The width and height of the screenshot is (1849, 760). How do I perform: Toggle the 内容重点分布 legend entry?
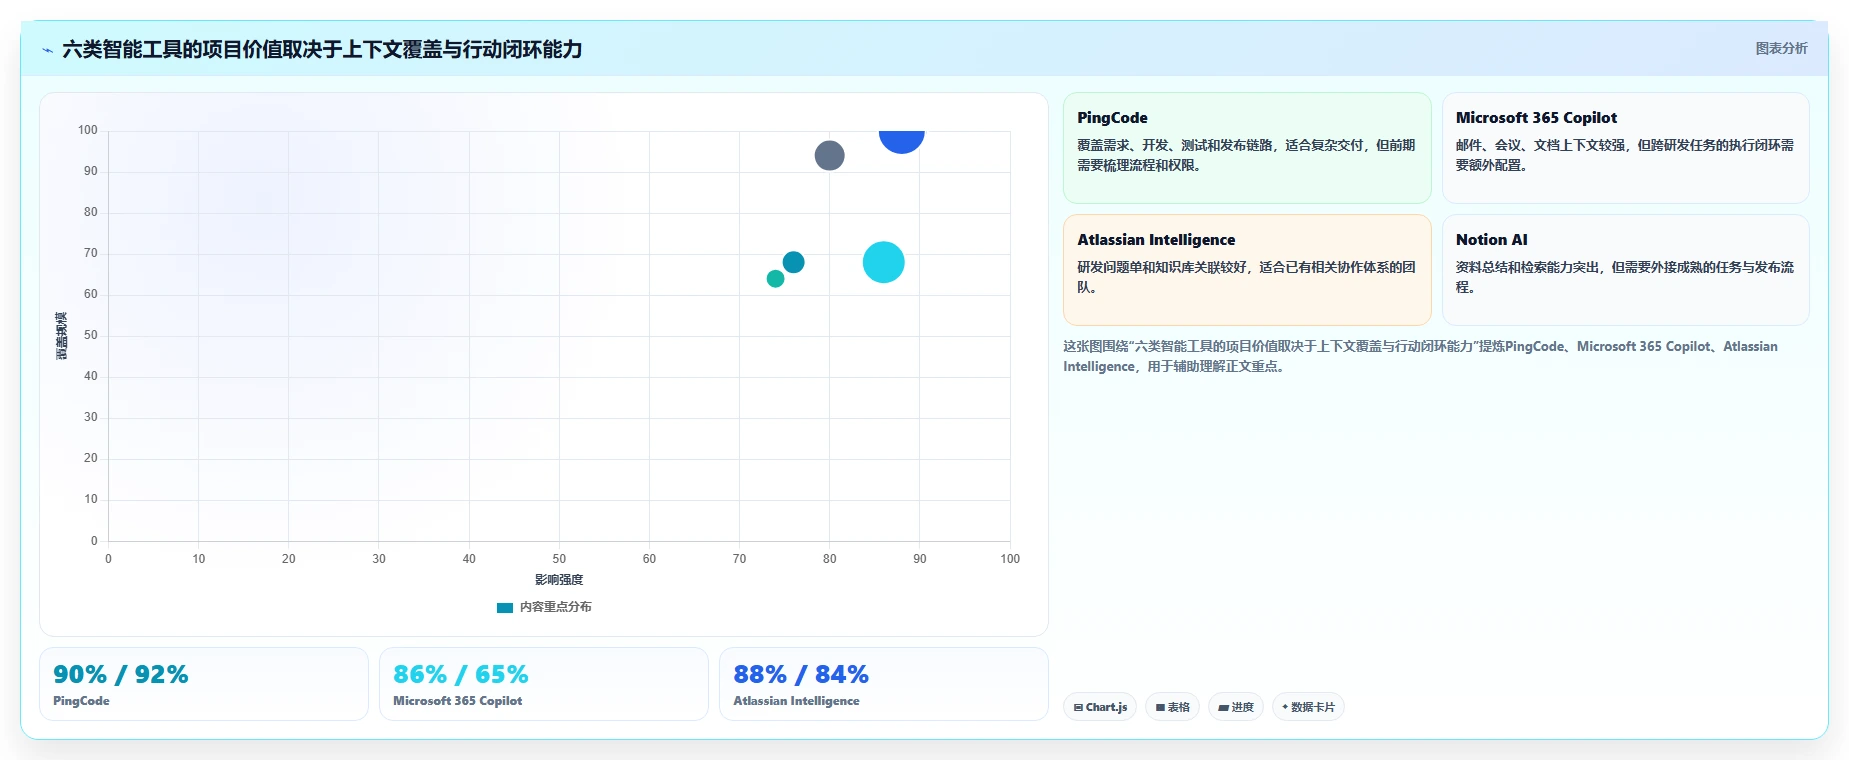[x=544, y=607]
